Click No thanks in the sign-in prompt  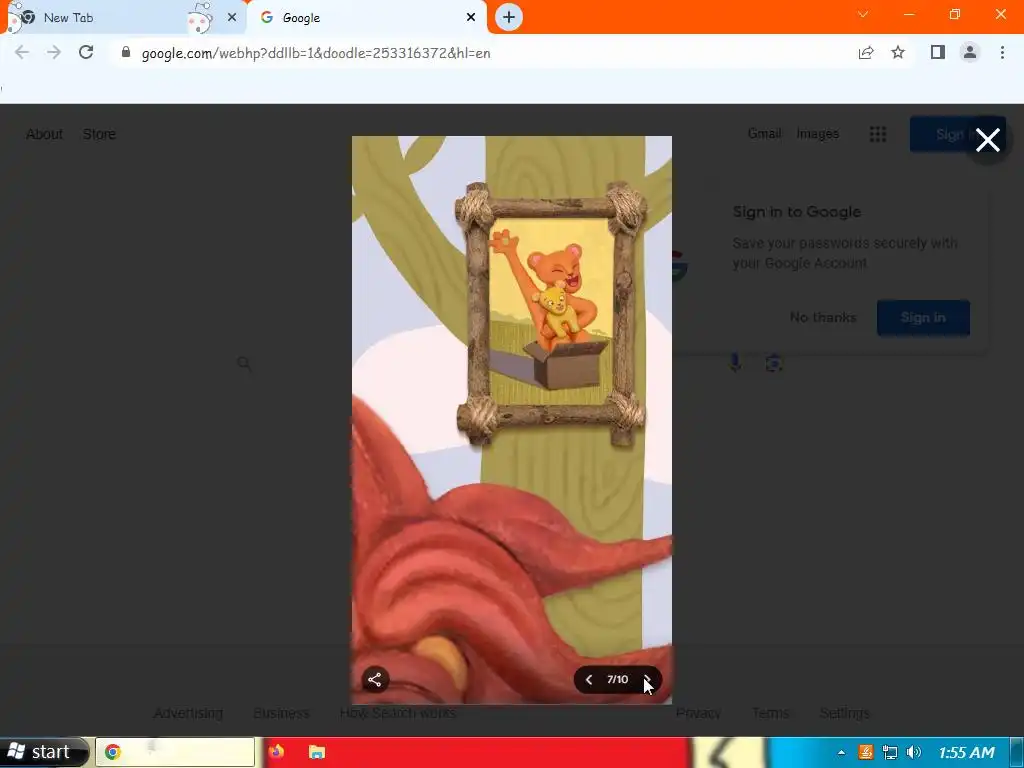(x=823, y=317)
